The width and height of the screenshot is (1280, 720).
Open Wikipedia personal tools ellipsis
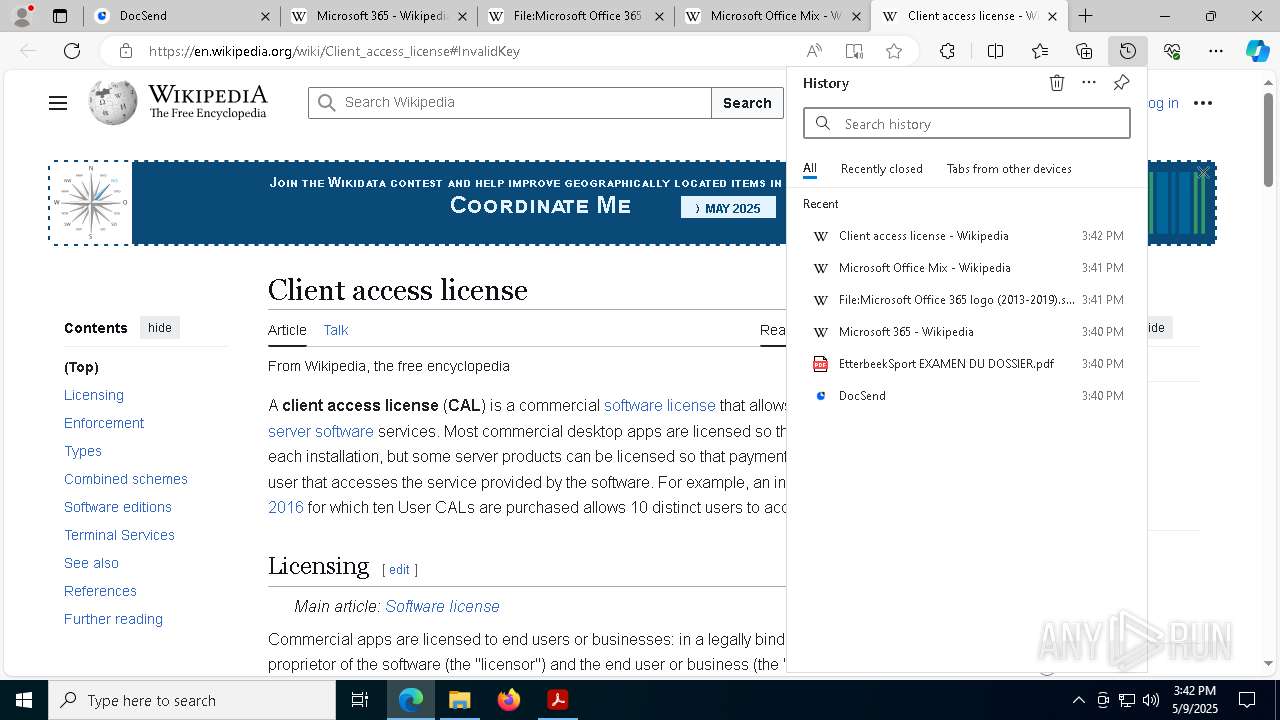click(x=1203, y=103)
